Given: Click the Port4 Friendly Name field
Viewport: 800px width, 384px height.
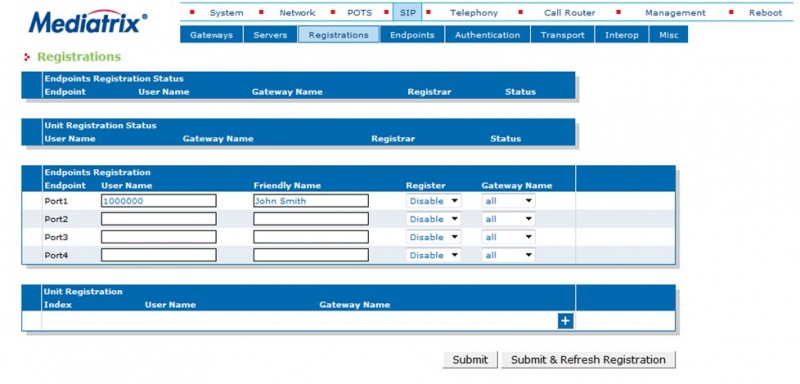Looking at the screenshot, I should (x=311, y=255).
